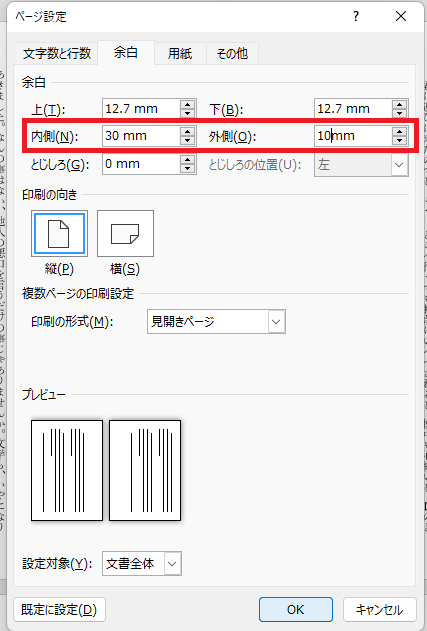Click the 内側(N) margin input field
The image size is (427, 631).
141,136
